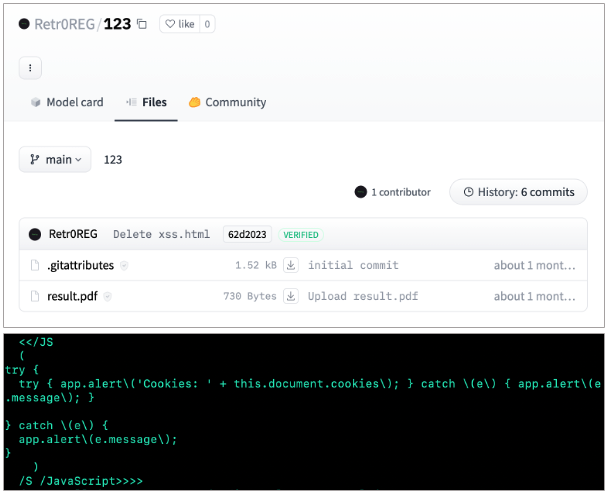Viewport: 612px width, 495px height.
Task: Click the '1 contributor' avatar icon
Action: [361, 192]
